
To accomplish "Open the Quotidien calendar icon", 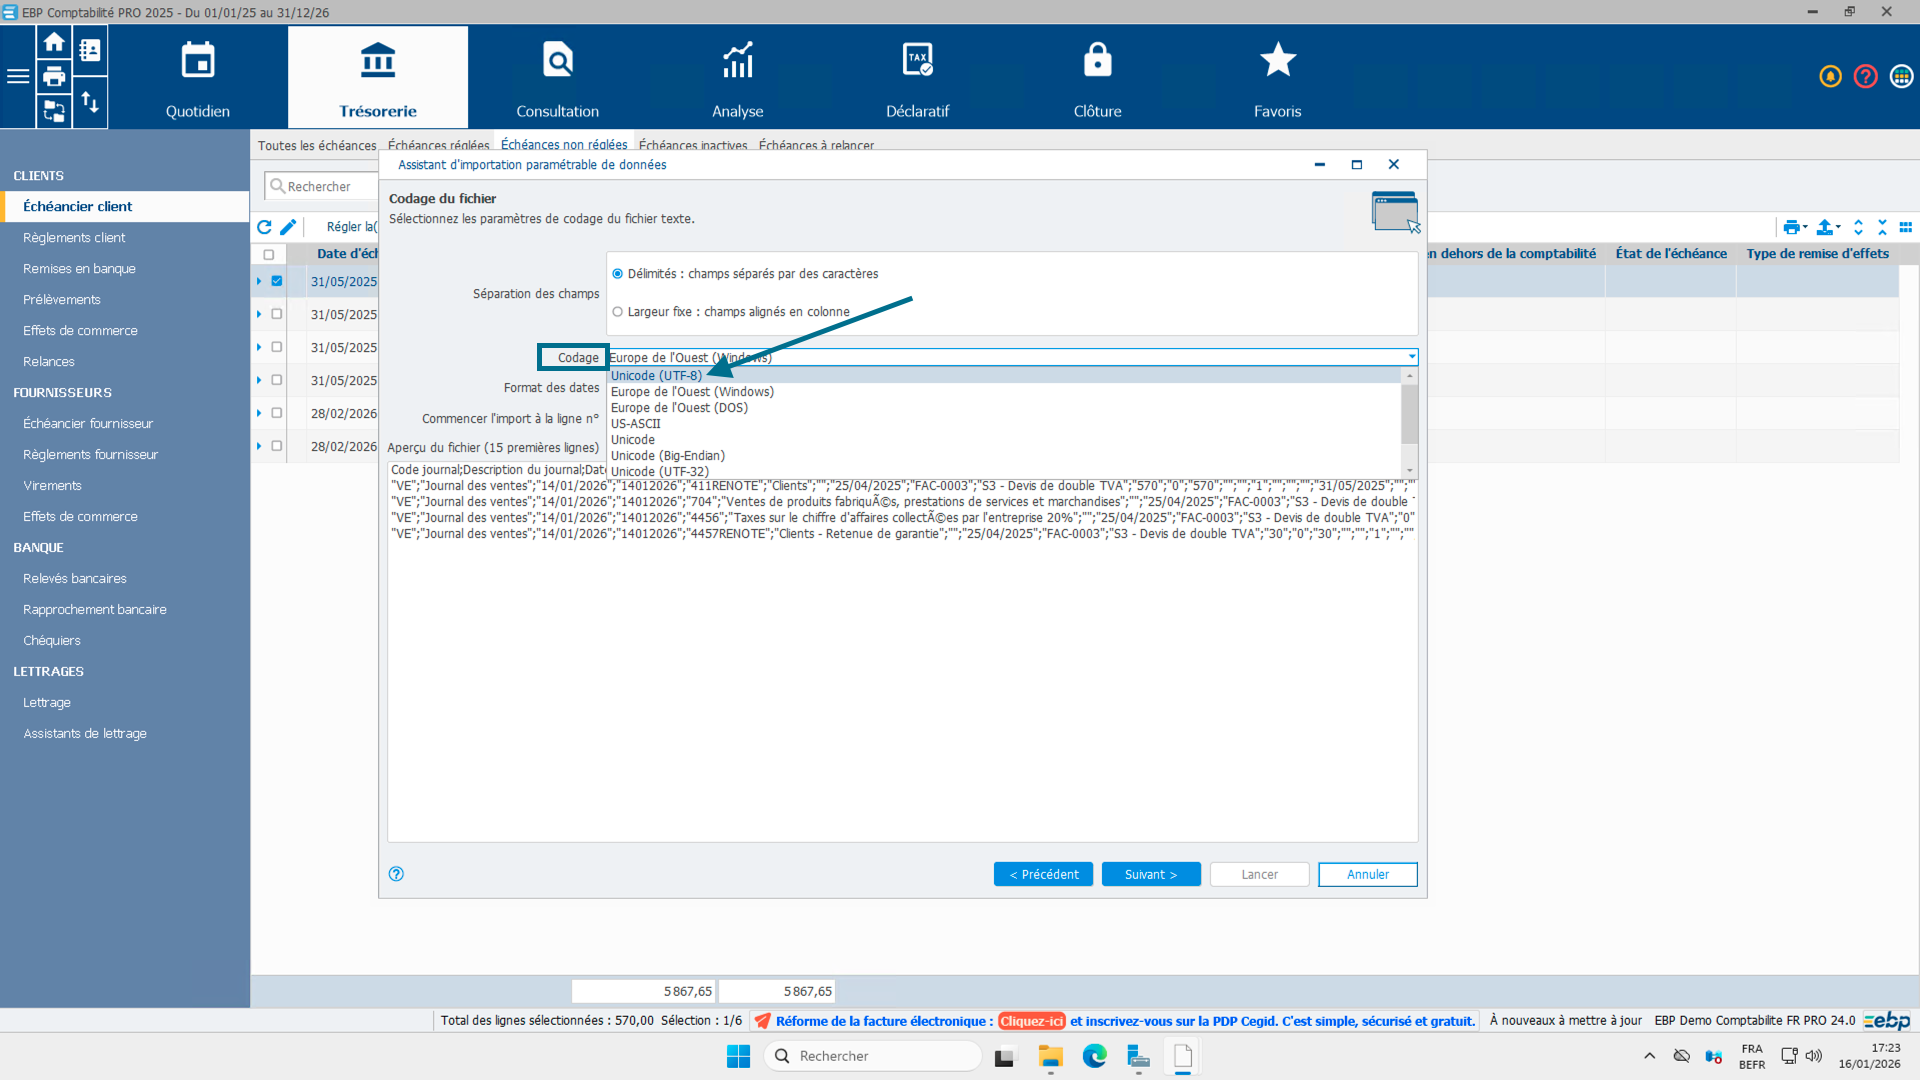I will pyautogui.click(x=198, y=61).
